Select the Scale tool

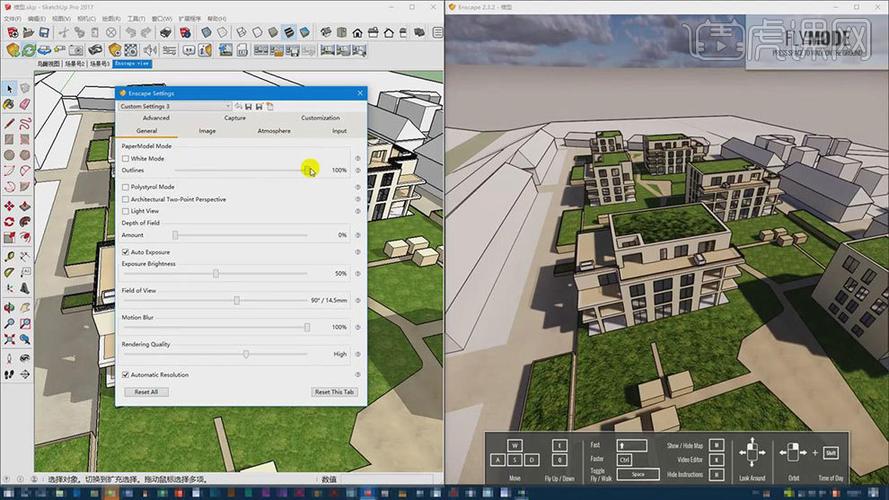point(10,238)
